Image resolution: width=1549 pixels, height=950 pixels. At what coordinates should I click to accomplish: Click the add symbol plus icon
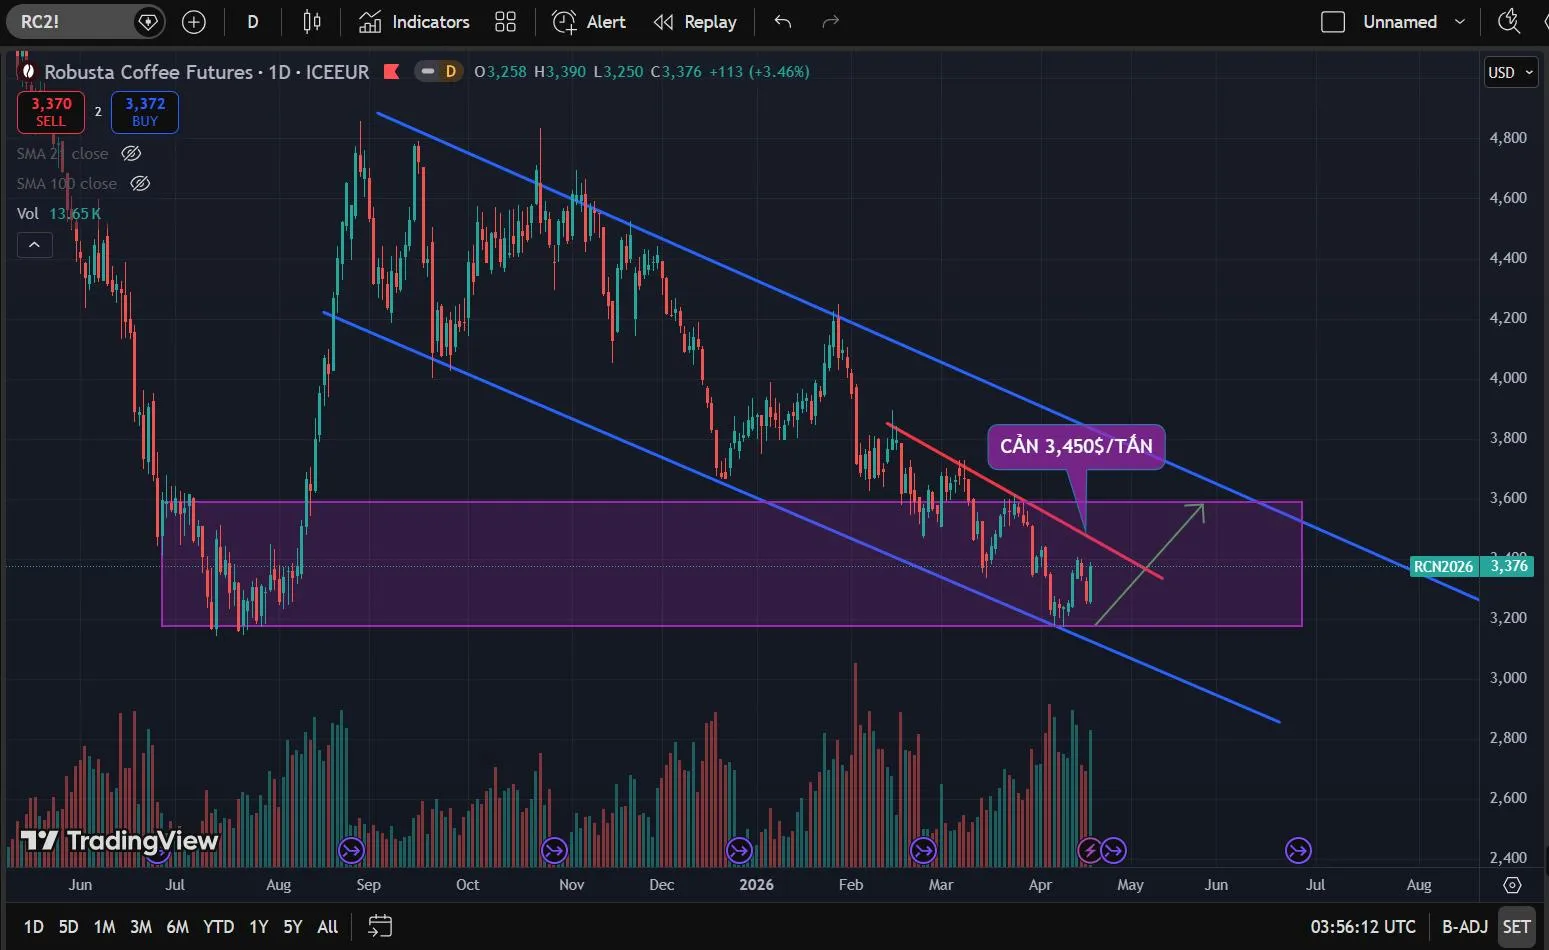pos(194,22)
